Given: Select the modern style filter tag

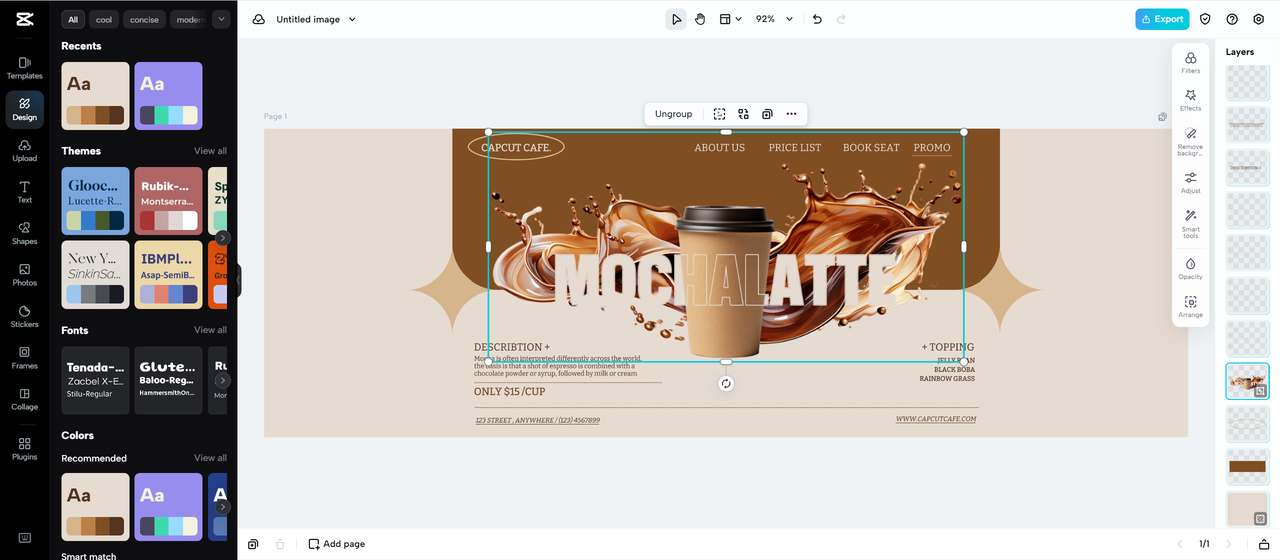Looking at the screenshot, I should coord(189,19).
